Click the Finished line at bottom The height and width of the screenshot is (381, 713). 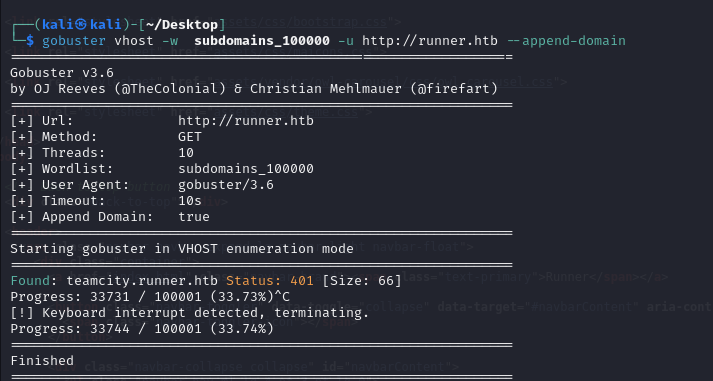42,361
